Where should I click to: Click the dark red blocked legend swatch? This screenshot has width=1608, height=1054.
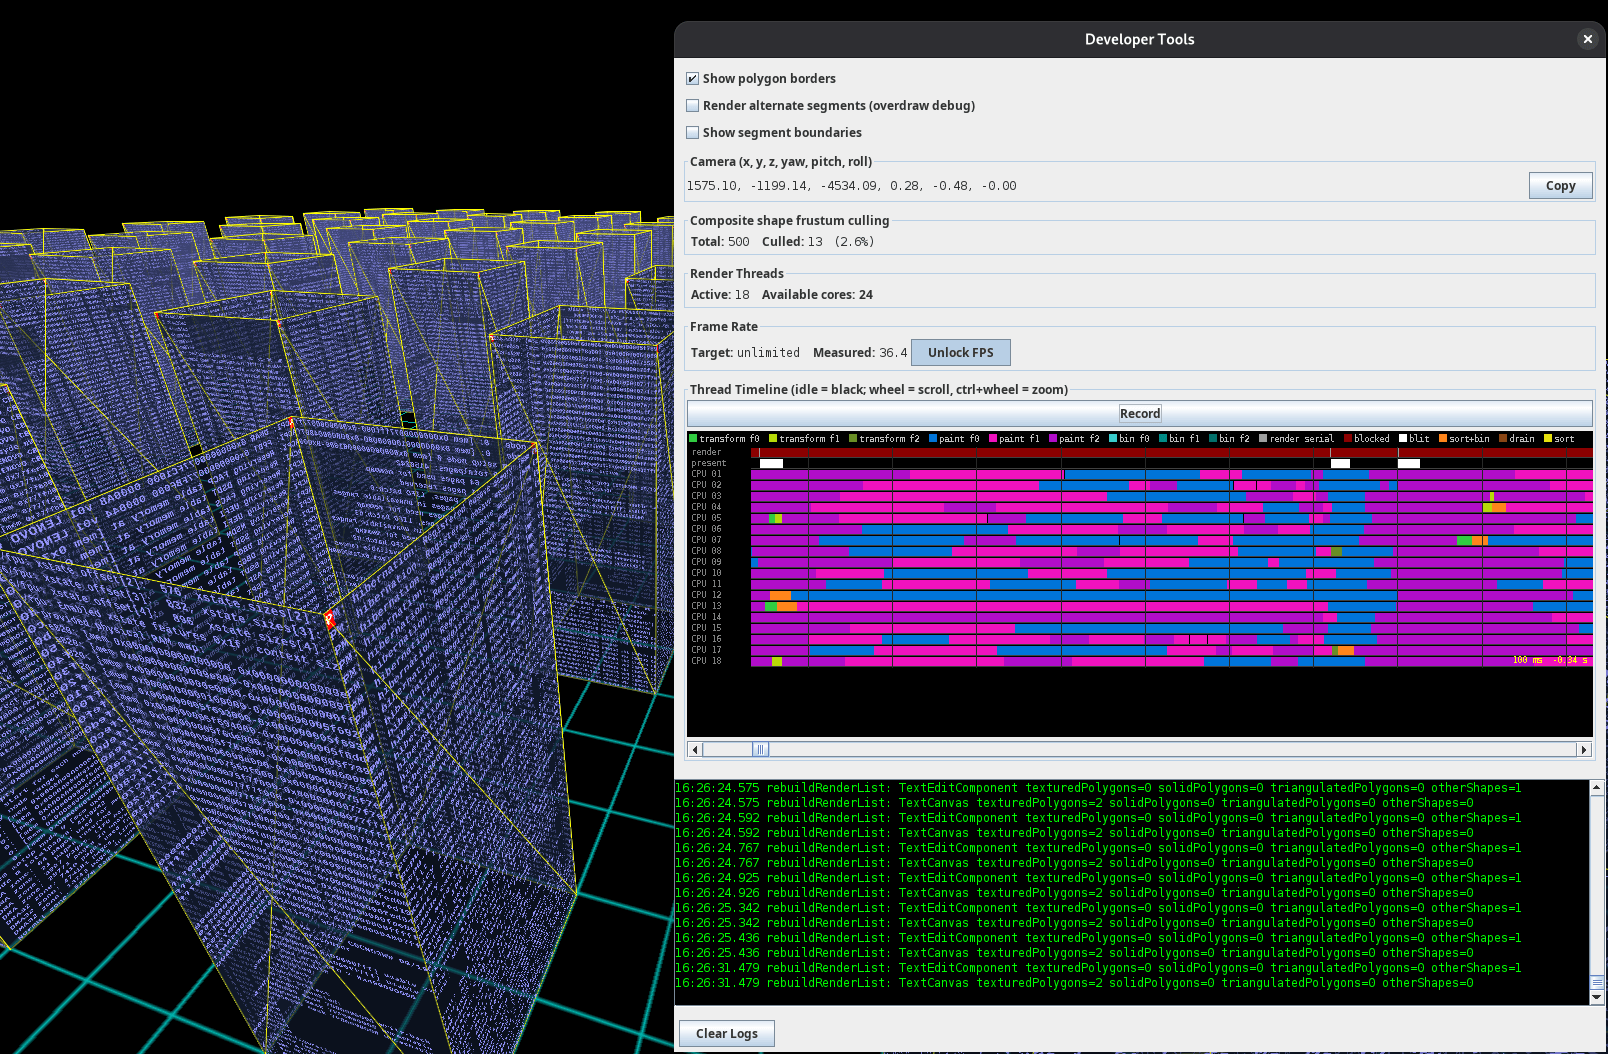pos(1348,438)
